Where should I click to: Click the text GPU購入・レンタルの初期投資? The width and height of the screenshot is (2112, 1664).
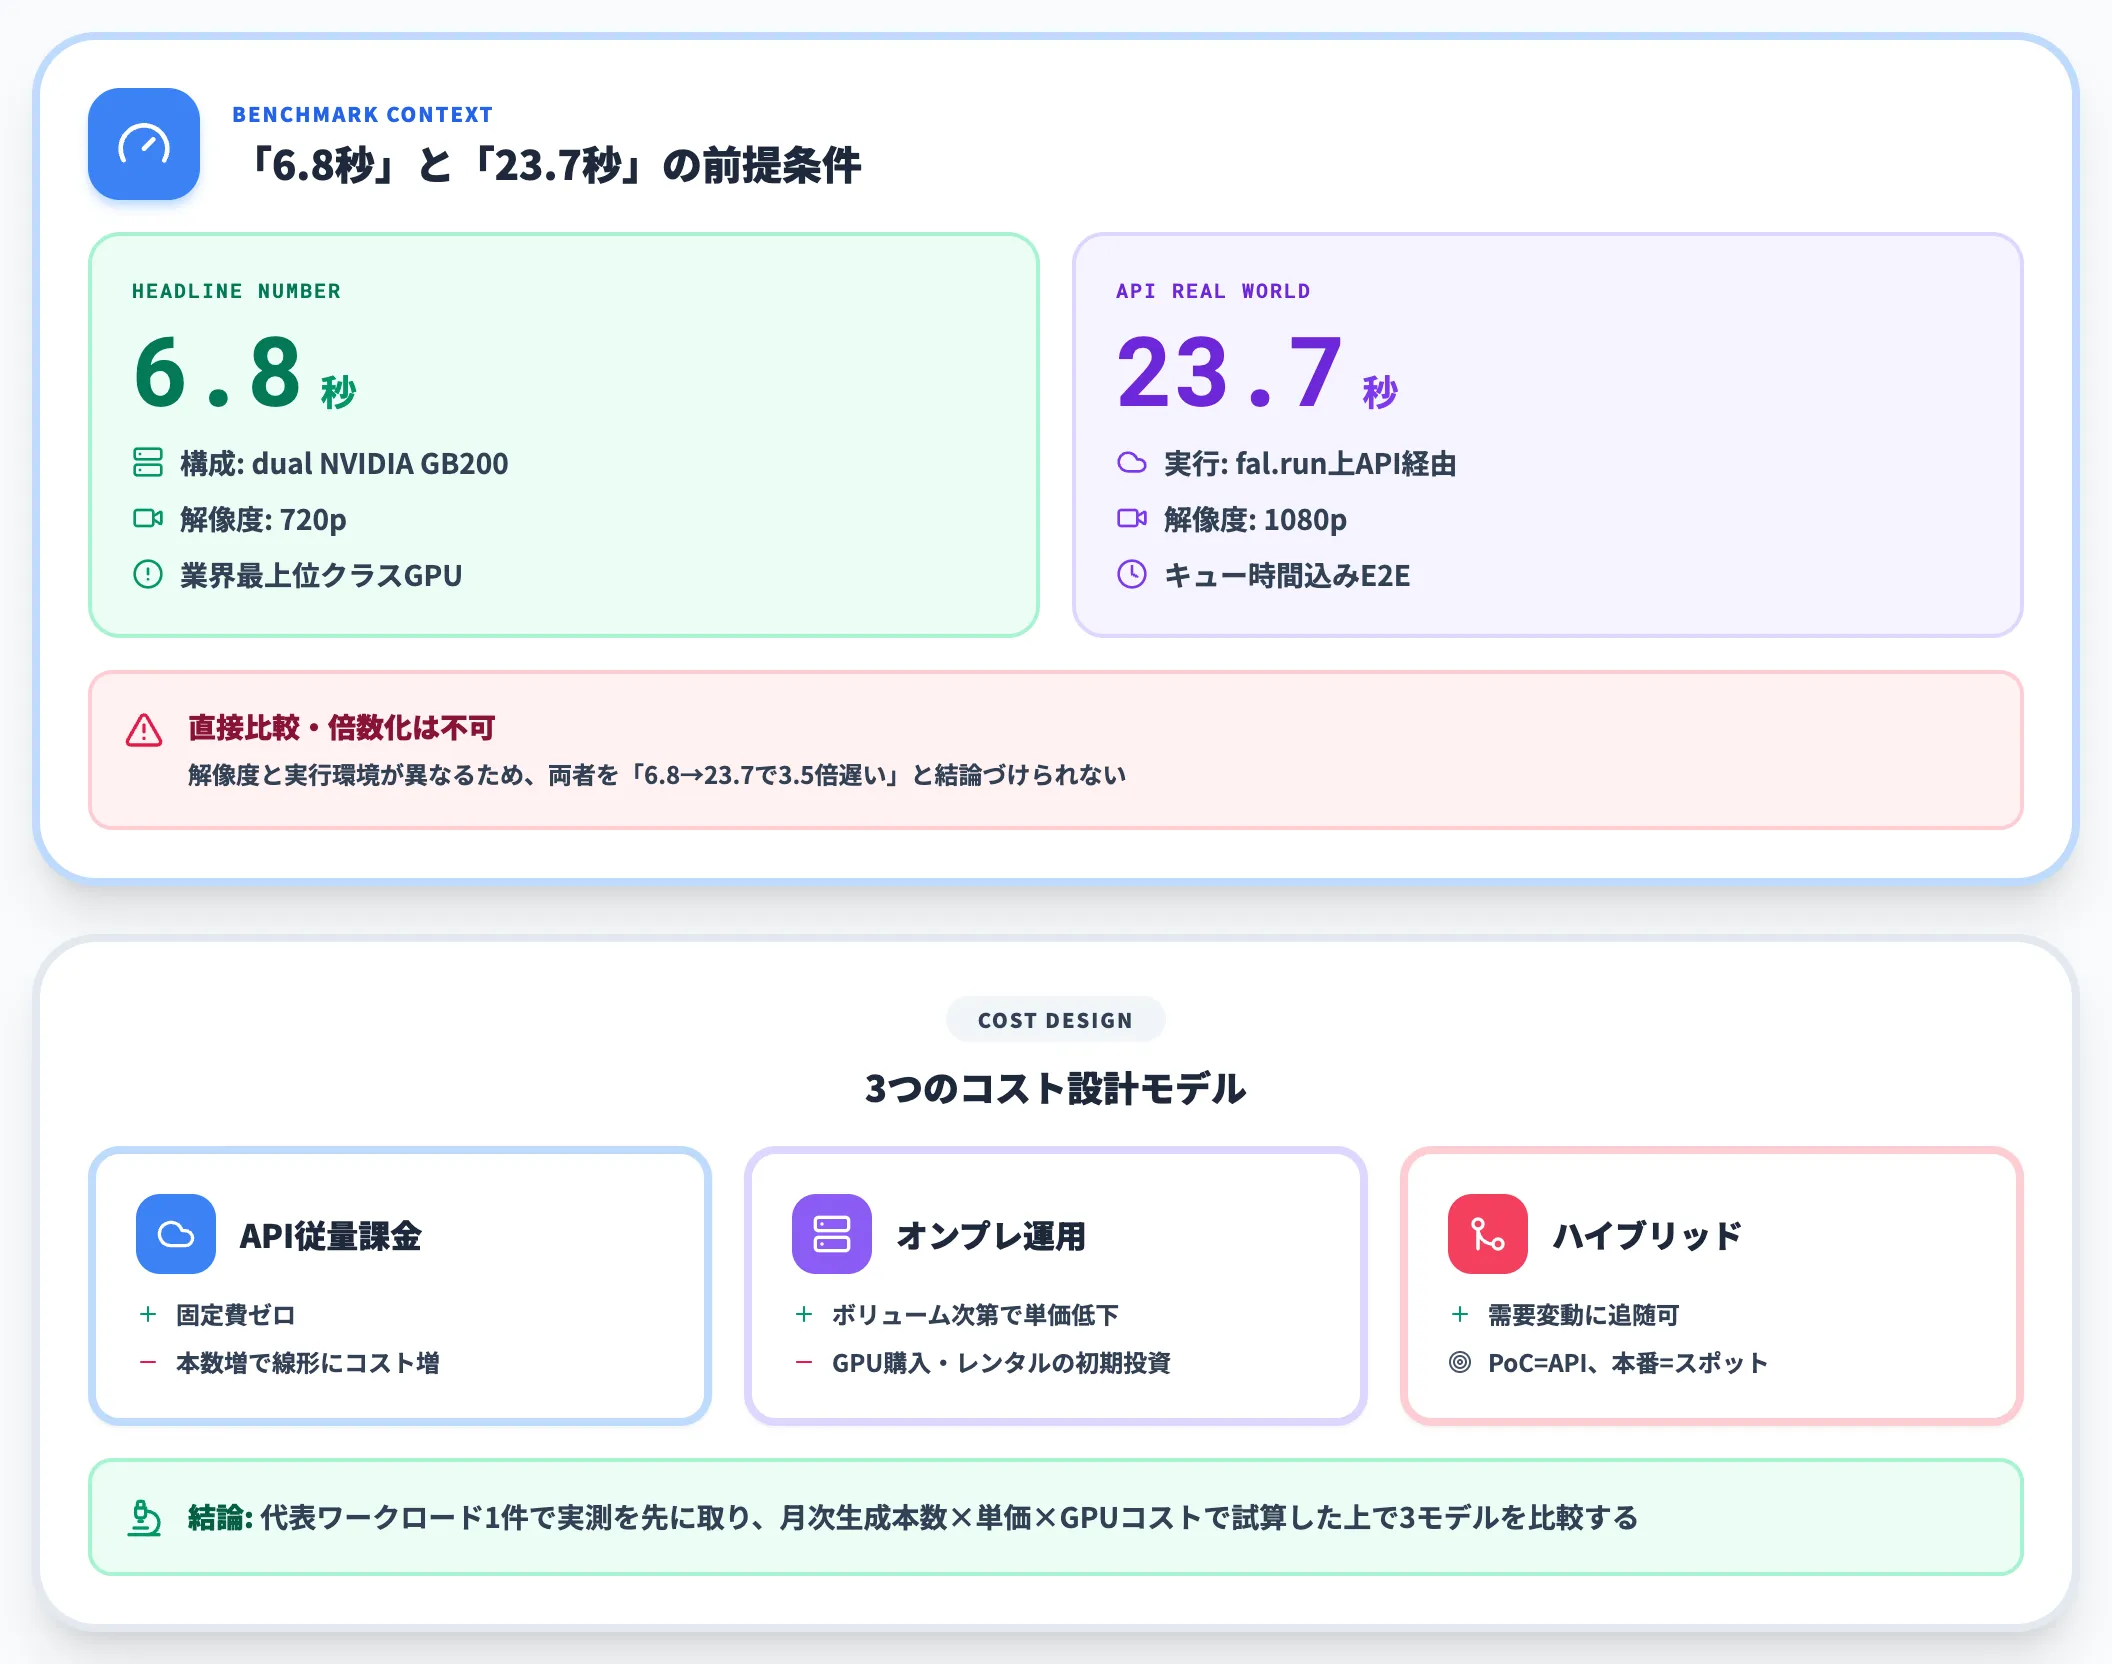point(1001,1363)
